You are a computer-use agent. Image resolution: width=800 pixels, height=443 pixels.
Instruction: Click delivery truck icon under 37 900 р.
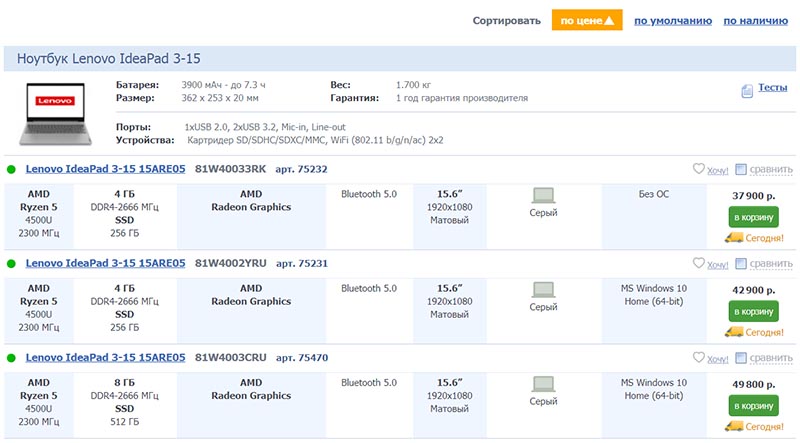734,237
